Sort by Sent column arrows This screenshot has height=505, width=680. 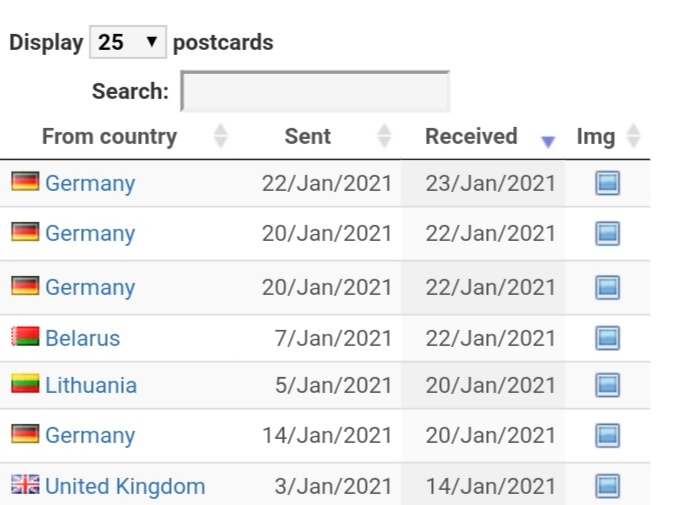pos(384,136)
